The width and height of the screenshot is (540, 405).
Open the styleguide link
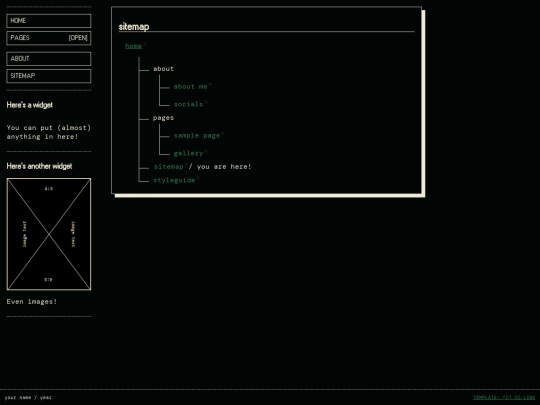174,180
